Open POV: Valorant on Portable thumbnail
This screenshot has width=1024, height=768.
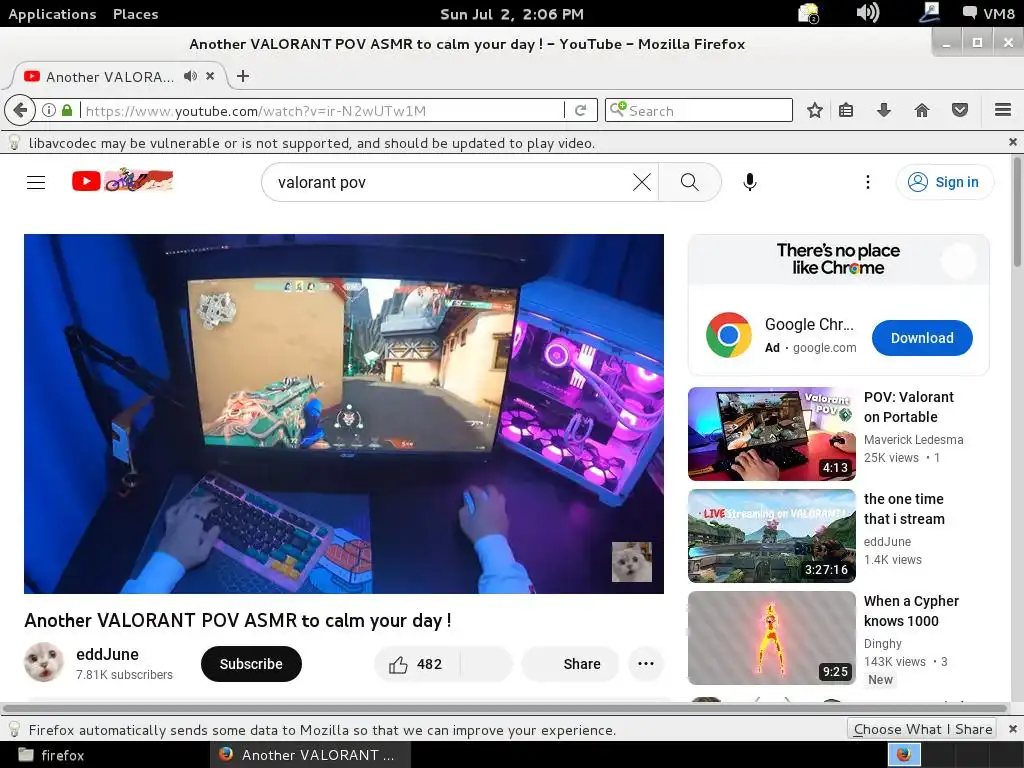(x=771, y=434)
